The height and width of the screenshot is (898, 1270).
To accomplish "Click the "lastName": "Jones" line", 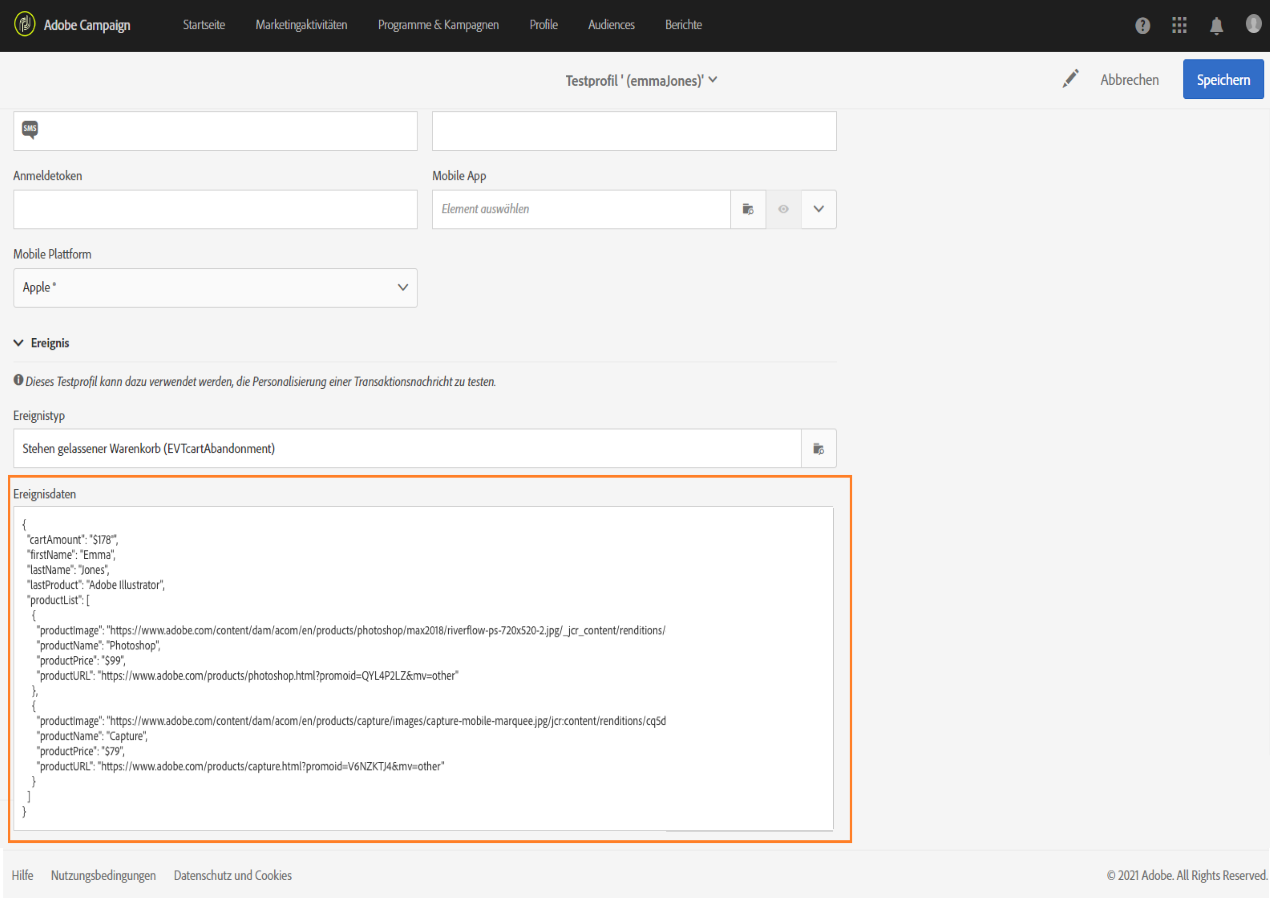I will (x=68, y=569).
